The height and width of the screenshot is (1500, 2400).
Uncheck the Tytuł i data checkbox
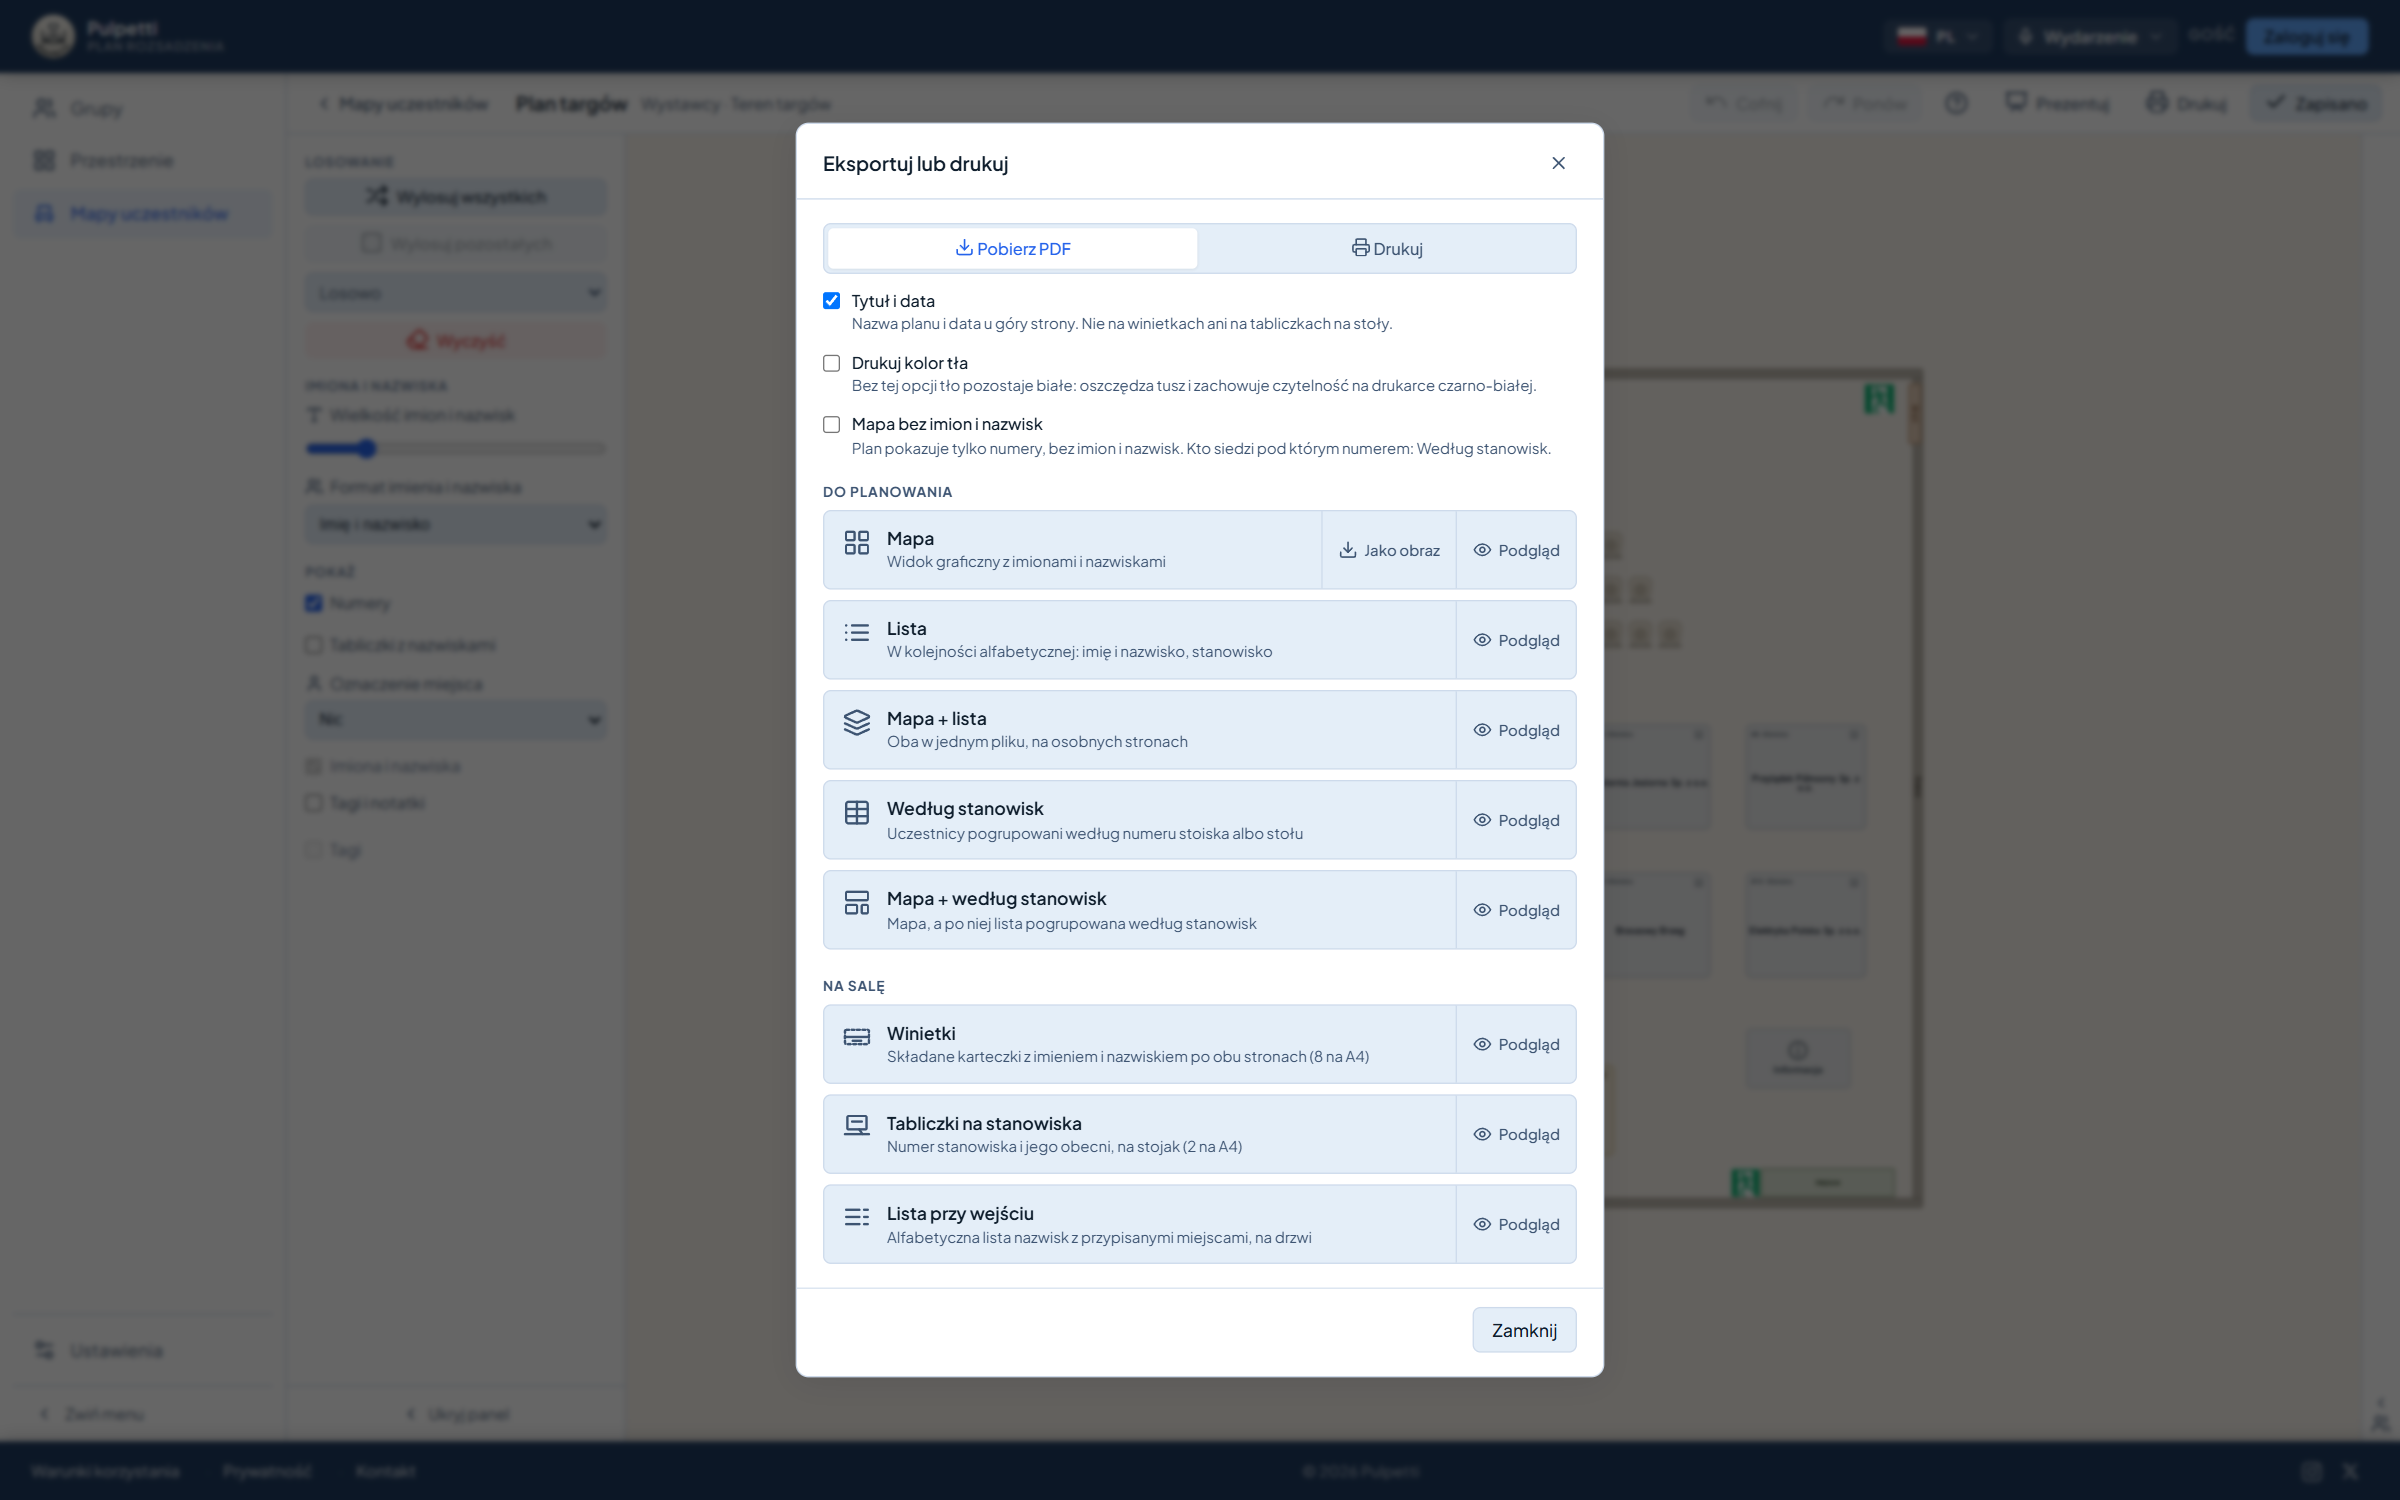pos(831,301)
